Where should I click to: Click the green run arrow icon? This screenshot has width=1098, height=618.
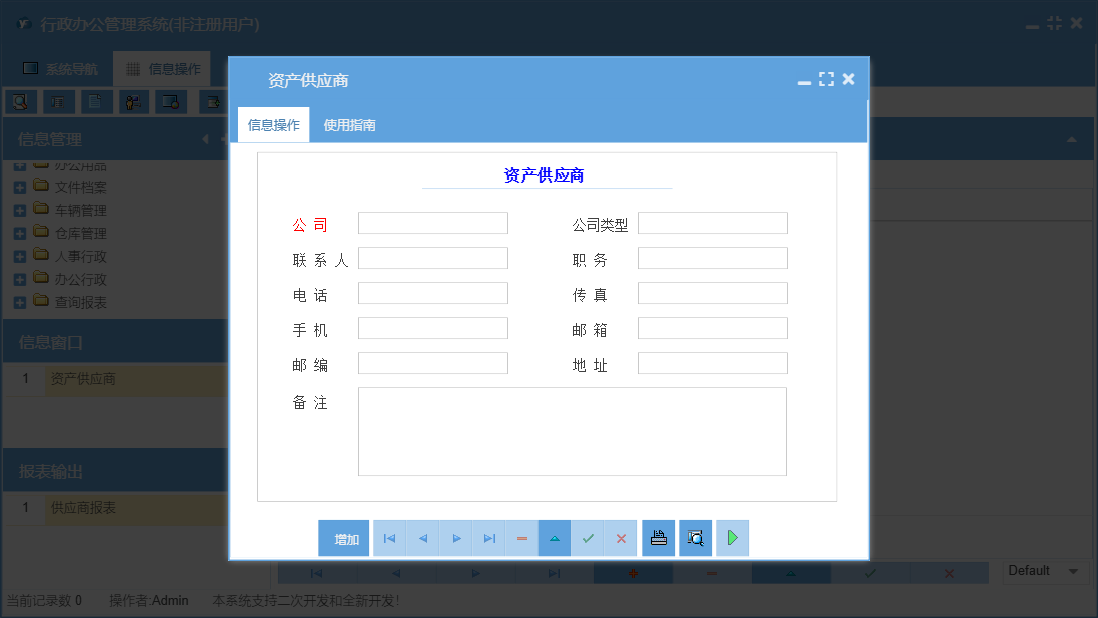coord(732,538)
